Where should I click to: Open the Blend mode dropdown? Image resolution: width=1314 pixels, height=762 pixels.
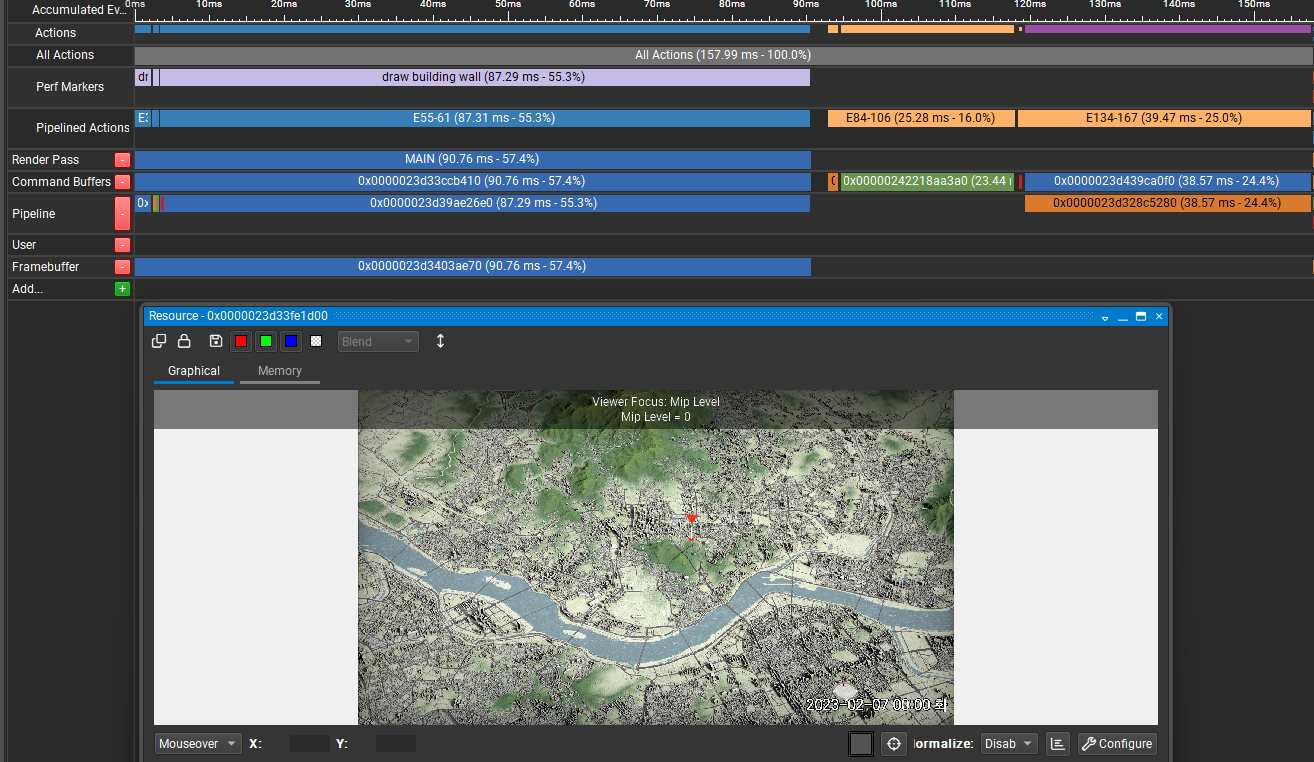coord(378,341)
